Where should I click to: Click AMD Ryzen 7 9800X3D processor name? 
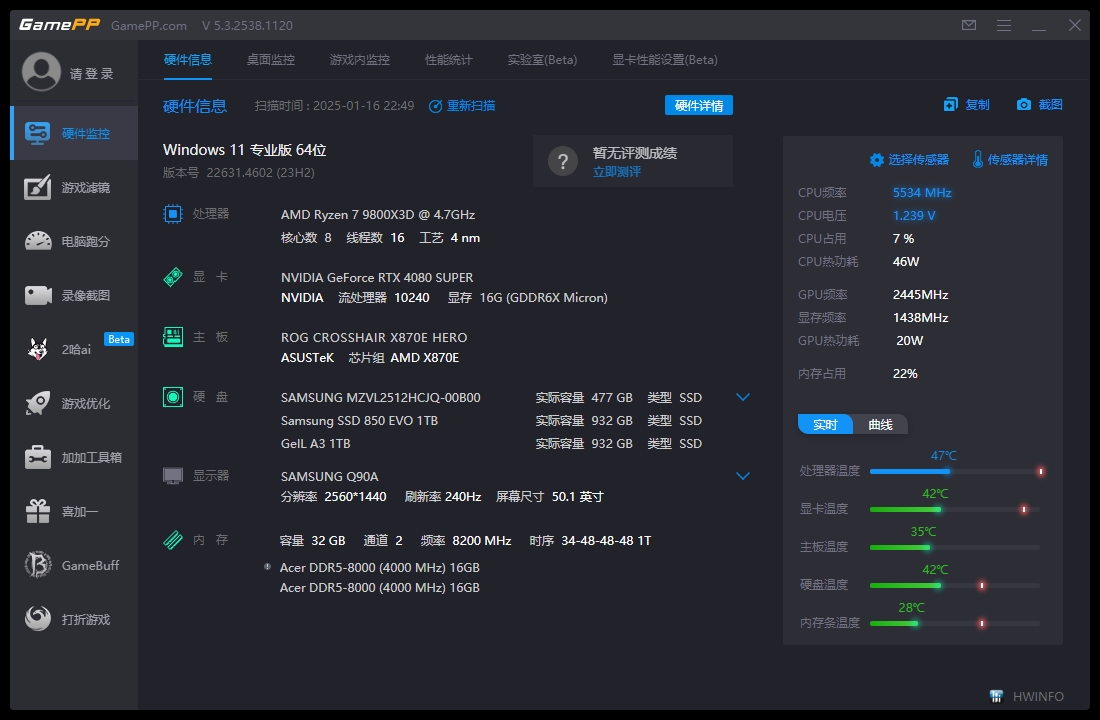pos(377,215)
